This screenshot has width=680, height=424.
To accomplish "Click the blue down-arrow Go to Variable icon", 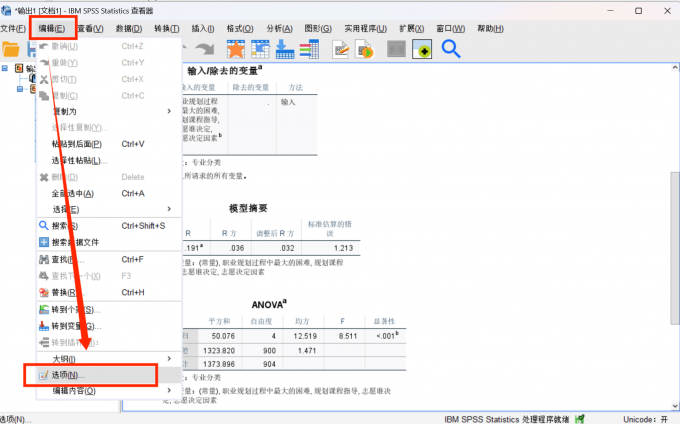I will tap(285, 49).
